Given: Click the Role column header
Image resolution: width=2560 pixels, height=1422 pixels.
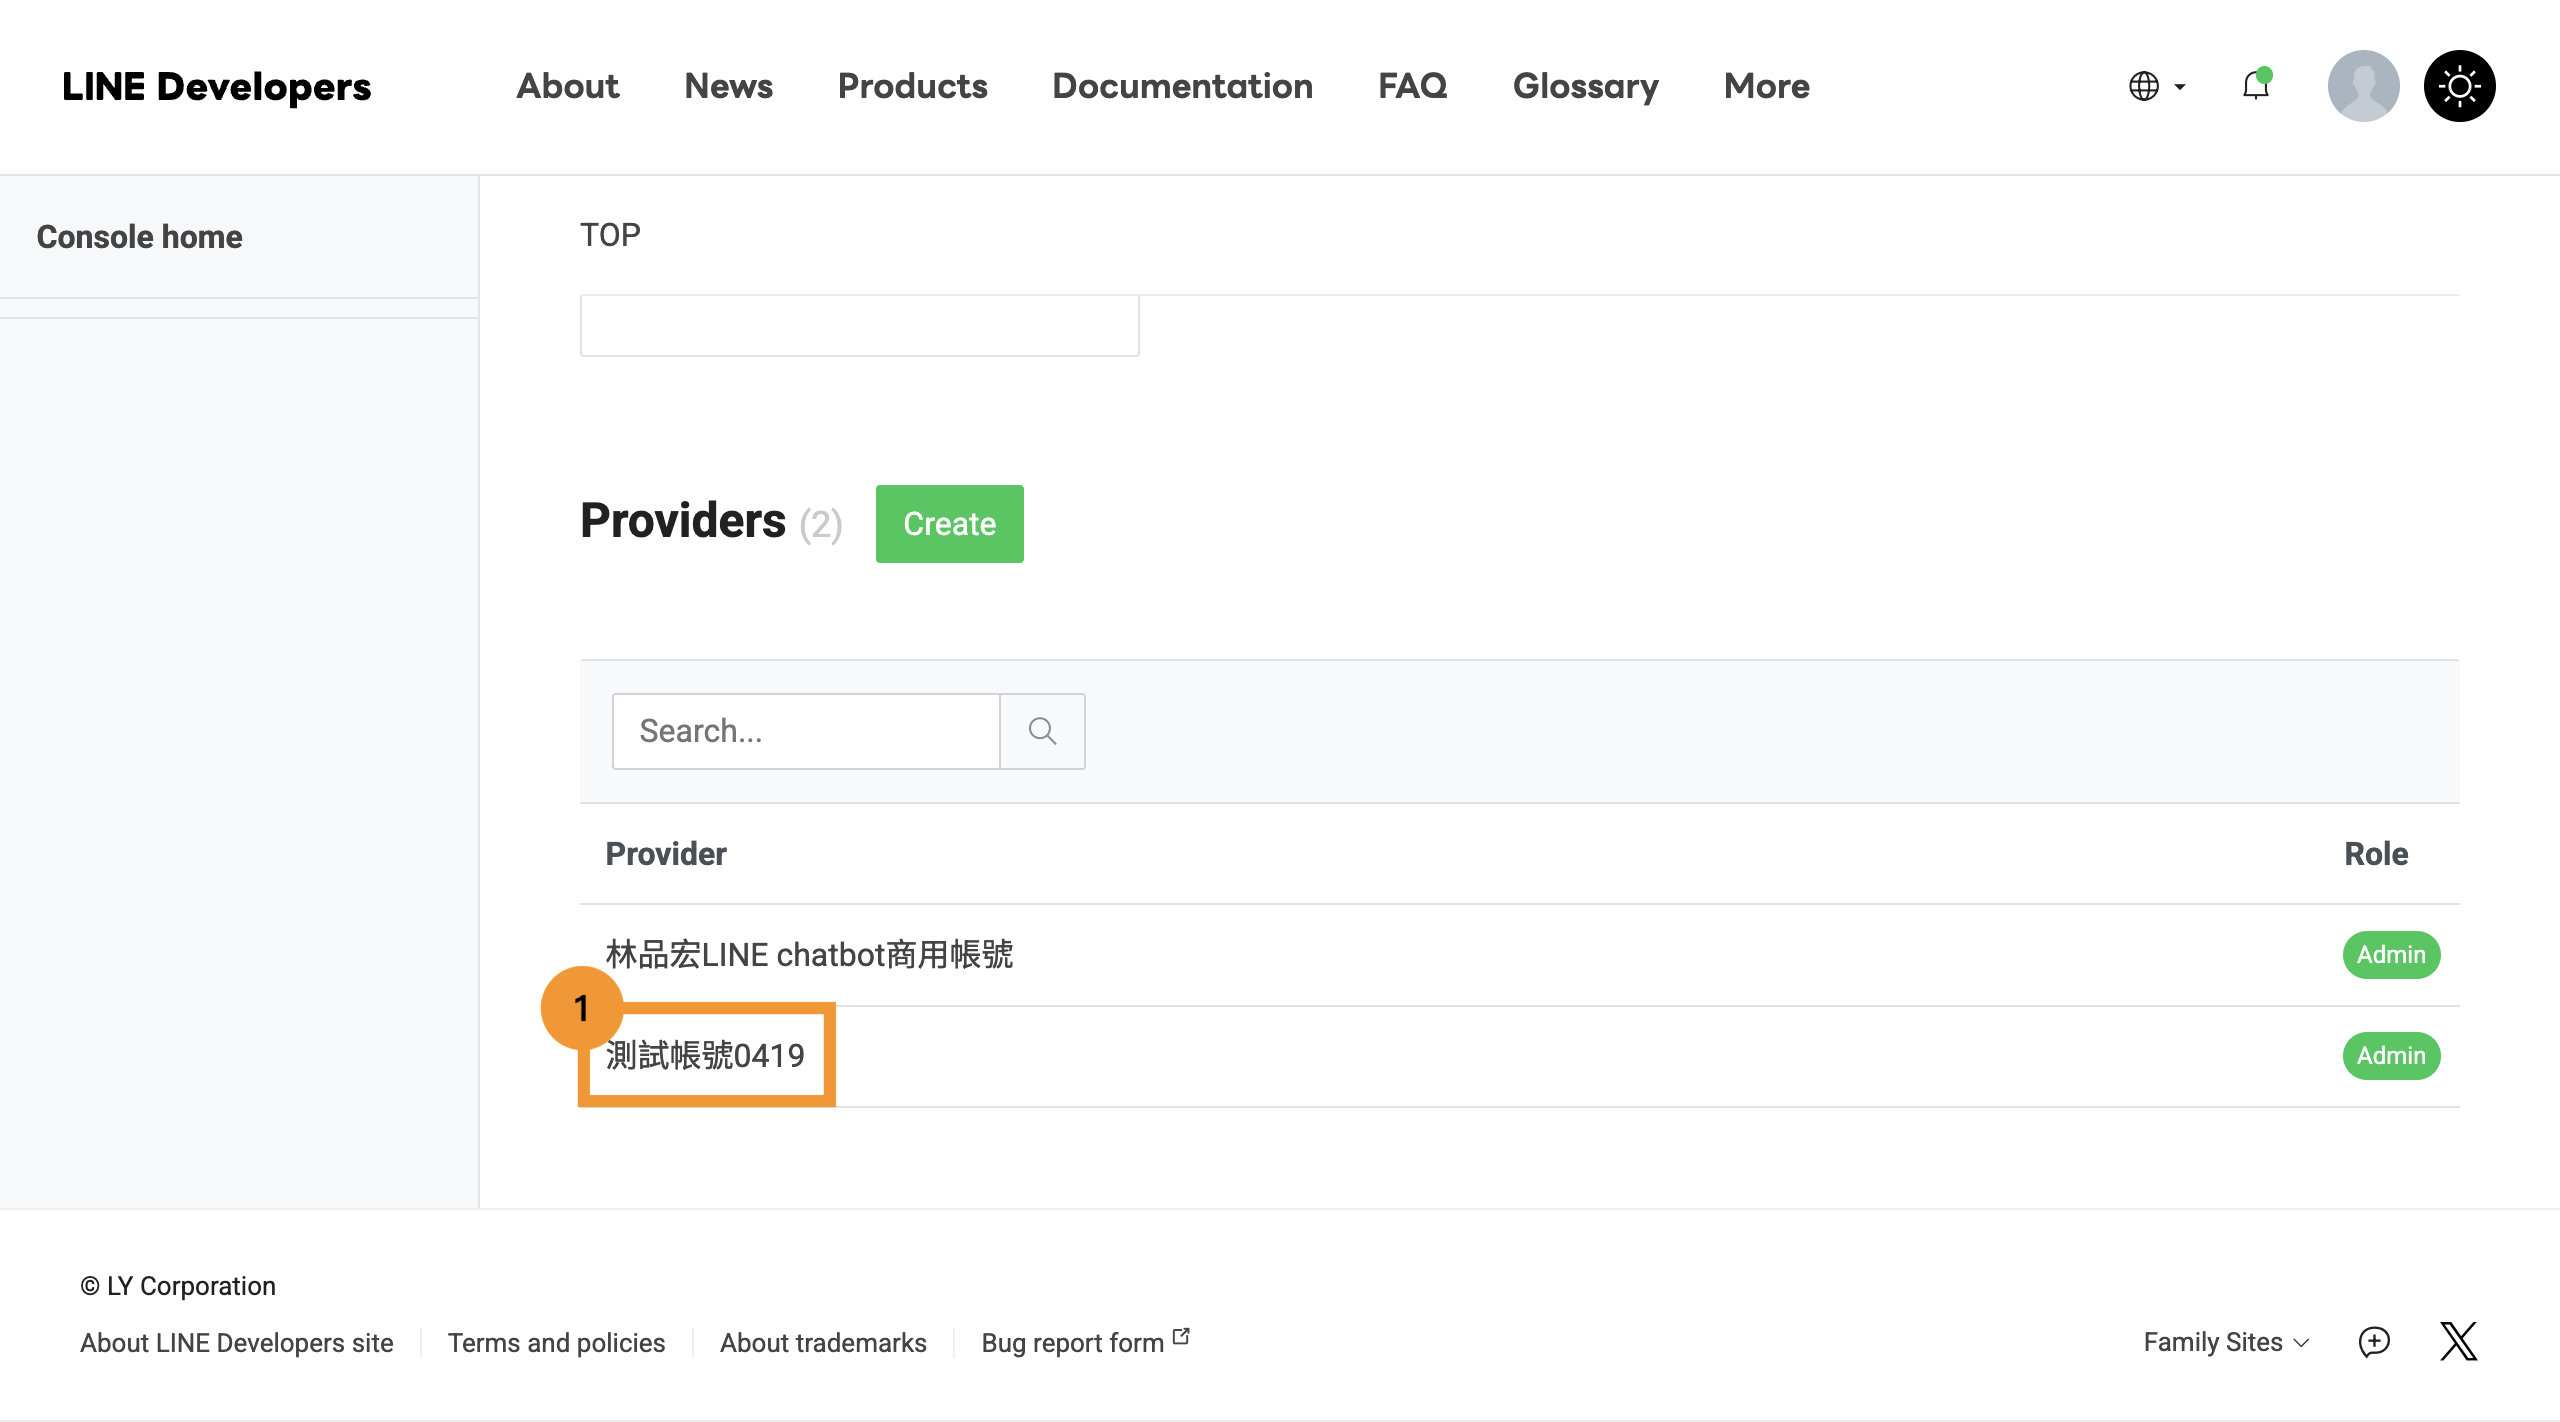Looking at the screenshot, I should (x=2376, y=854).
